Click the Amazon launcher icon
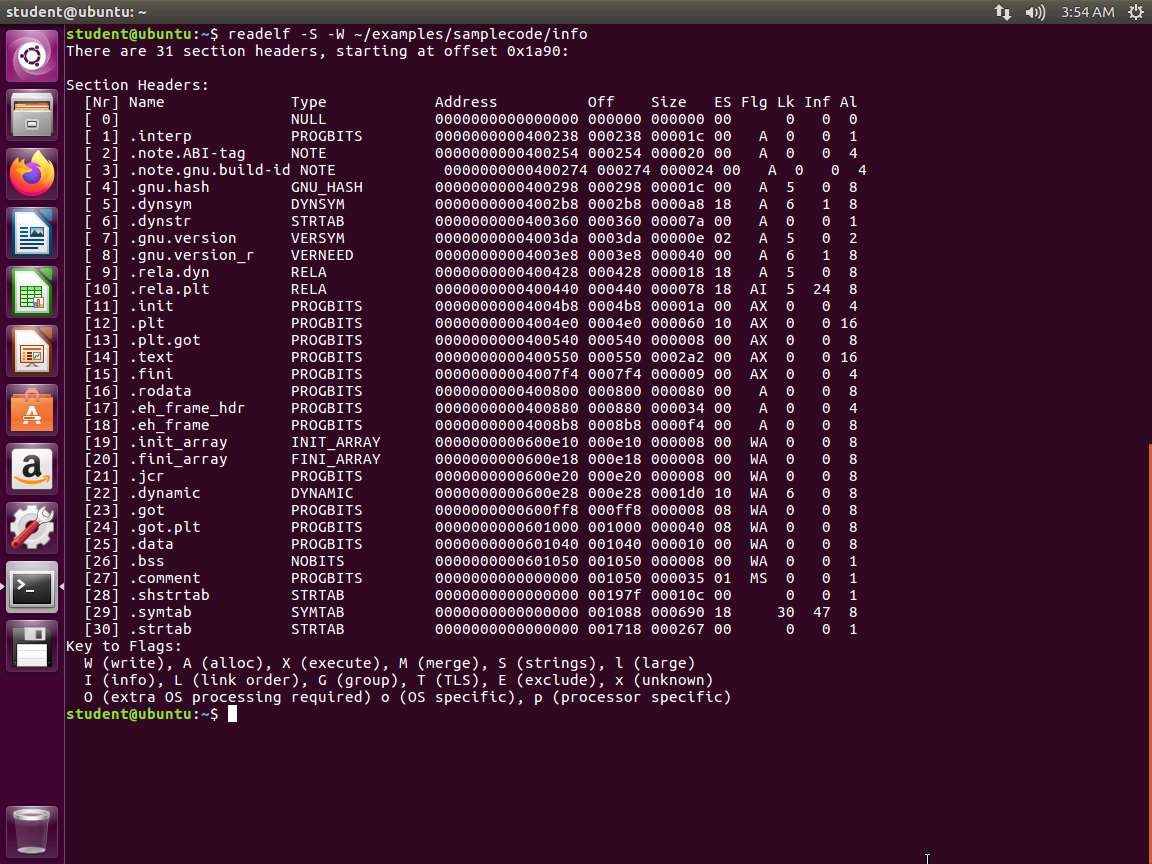 (32, 470)
